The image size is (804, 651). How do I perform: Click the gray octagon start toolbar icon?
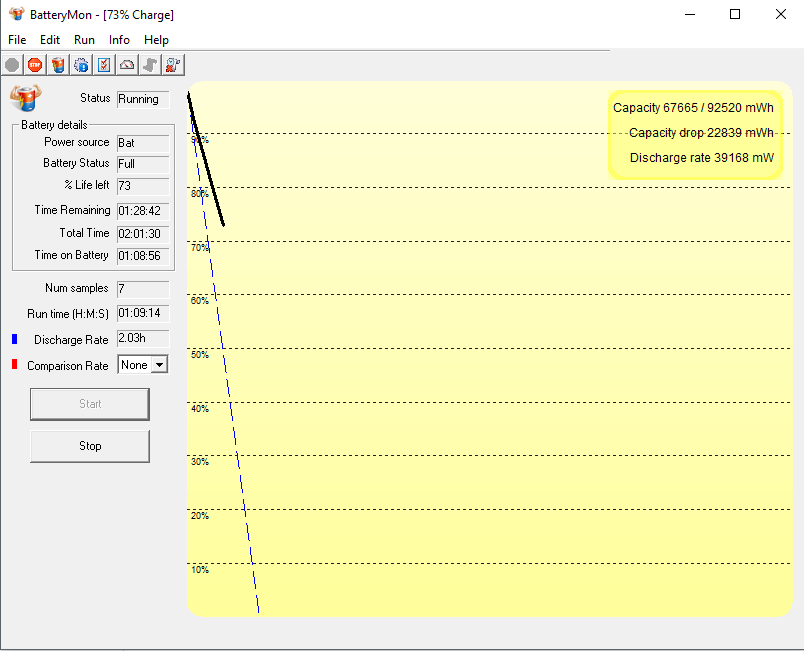click(x=12, y=65)
